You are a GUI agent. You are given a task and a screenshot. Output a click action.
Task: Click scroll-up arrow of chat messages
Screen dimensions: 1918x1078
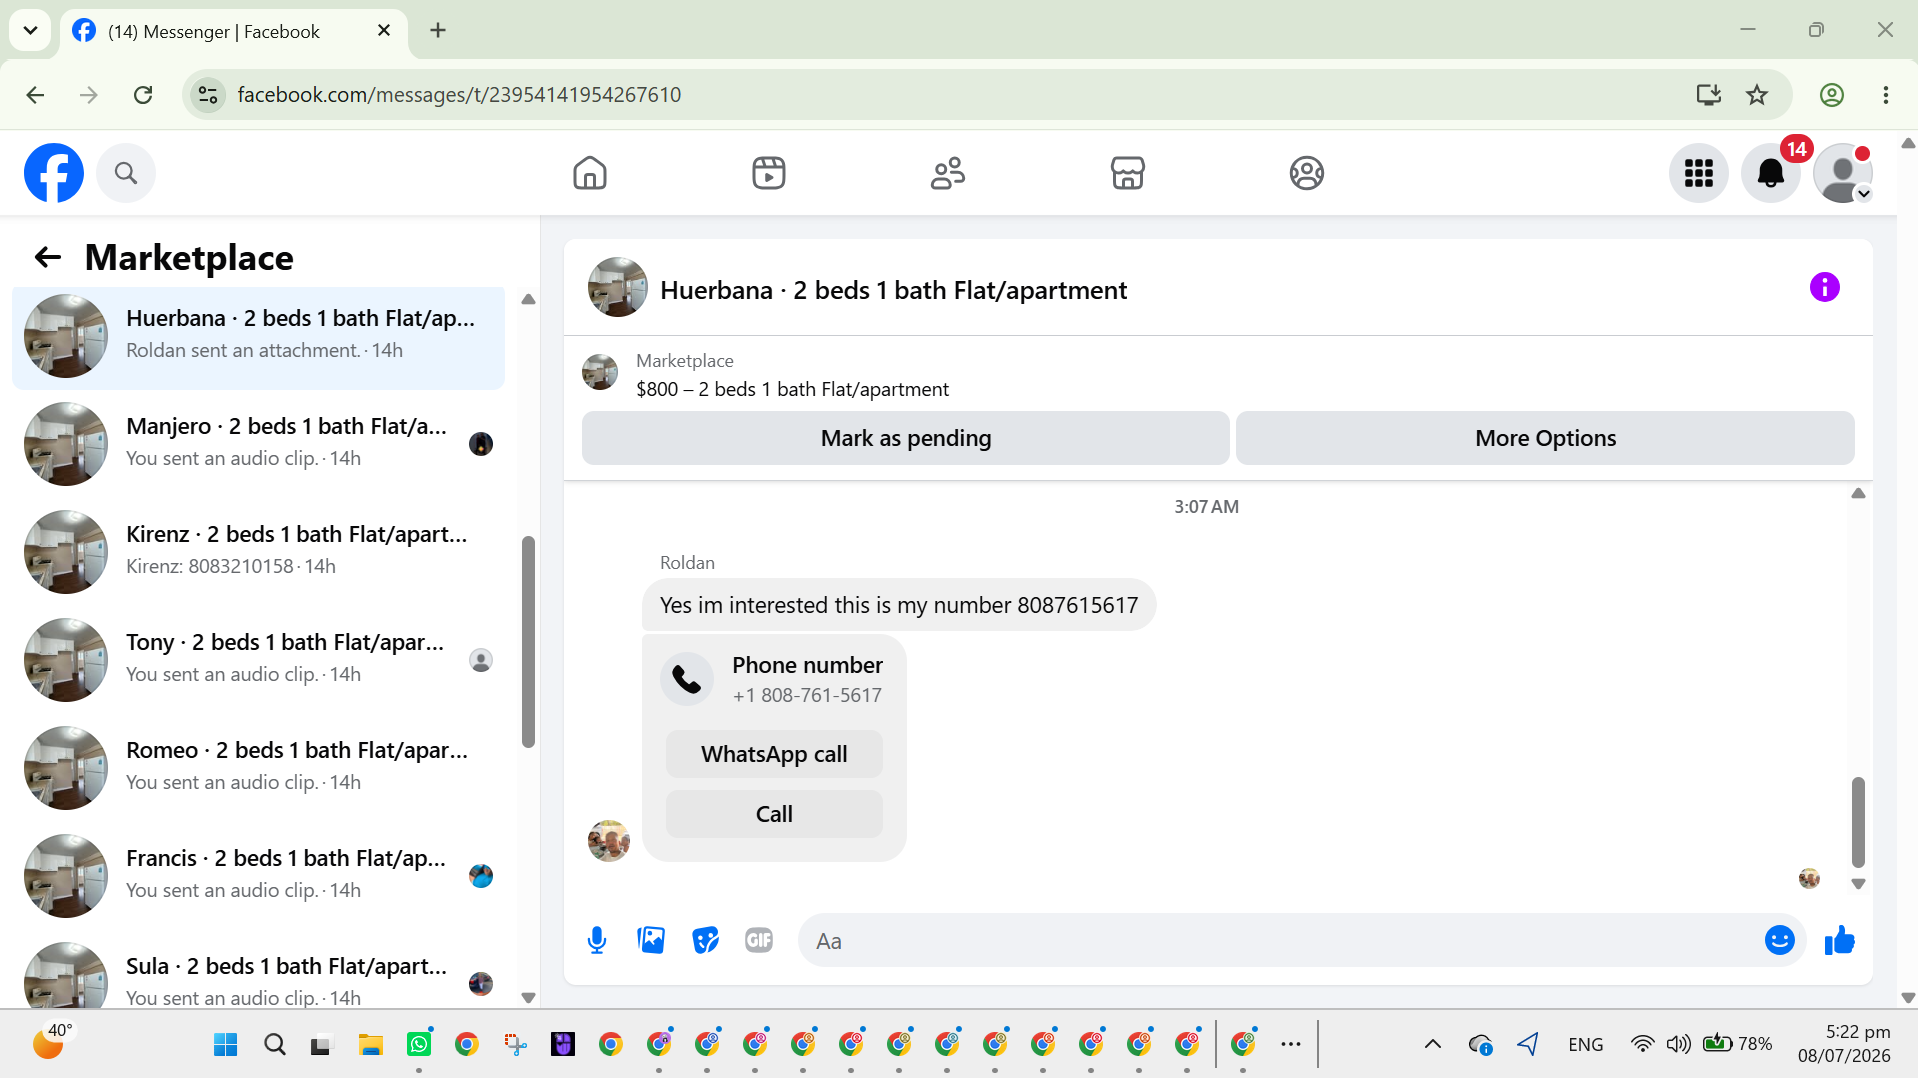point(1858,493)
